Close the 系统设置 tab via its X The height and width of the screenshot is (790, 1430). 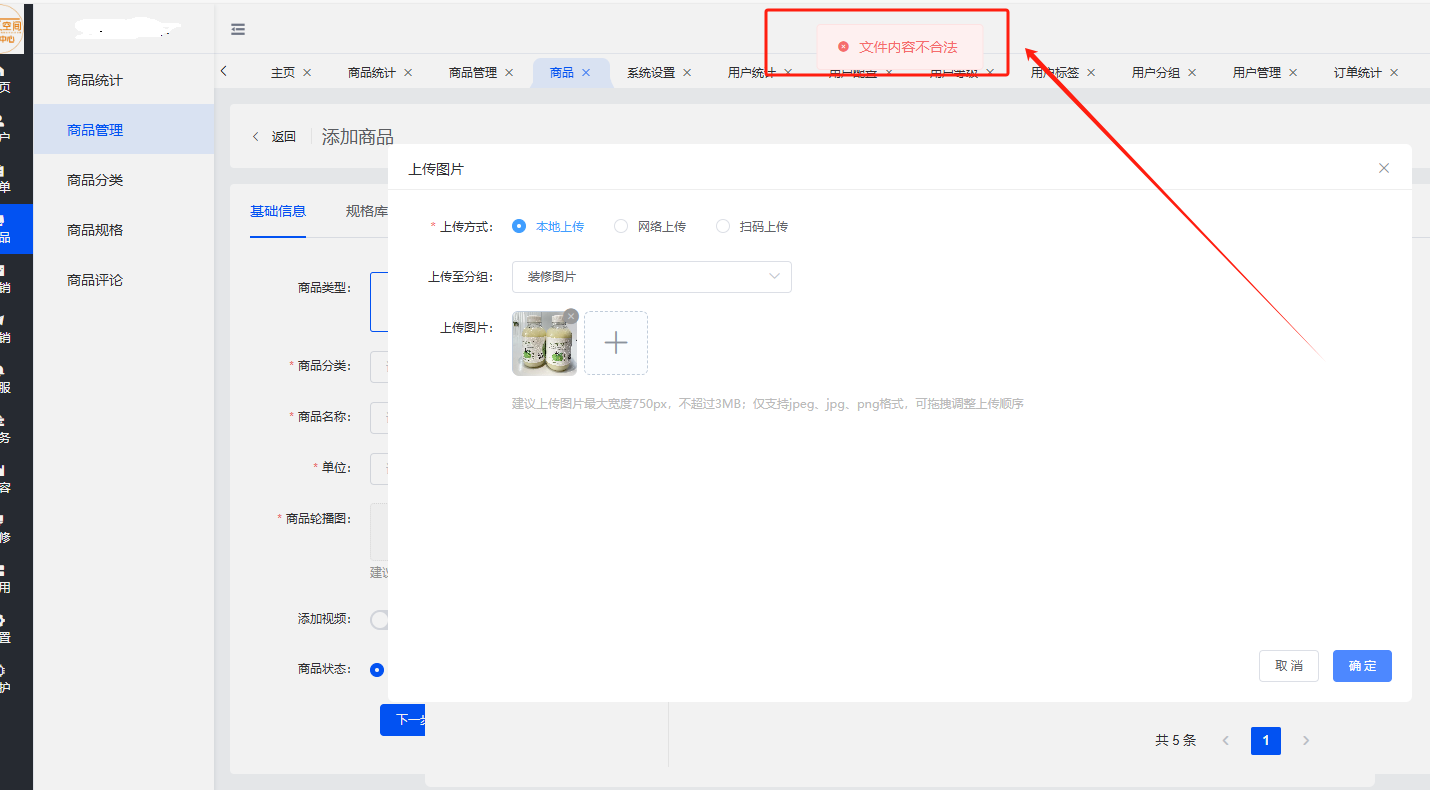687,73
